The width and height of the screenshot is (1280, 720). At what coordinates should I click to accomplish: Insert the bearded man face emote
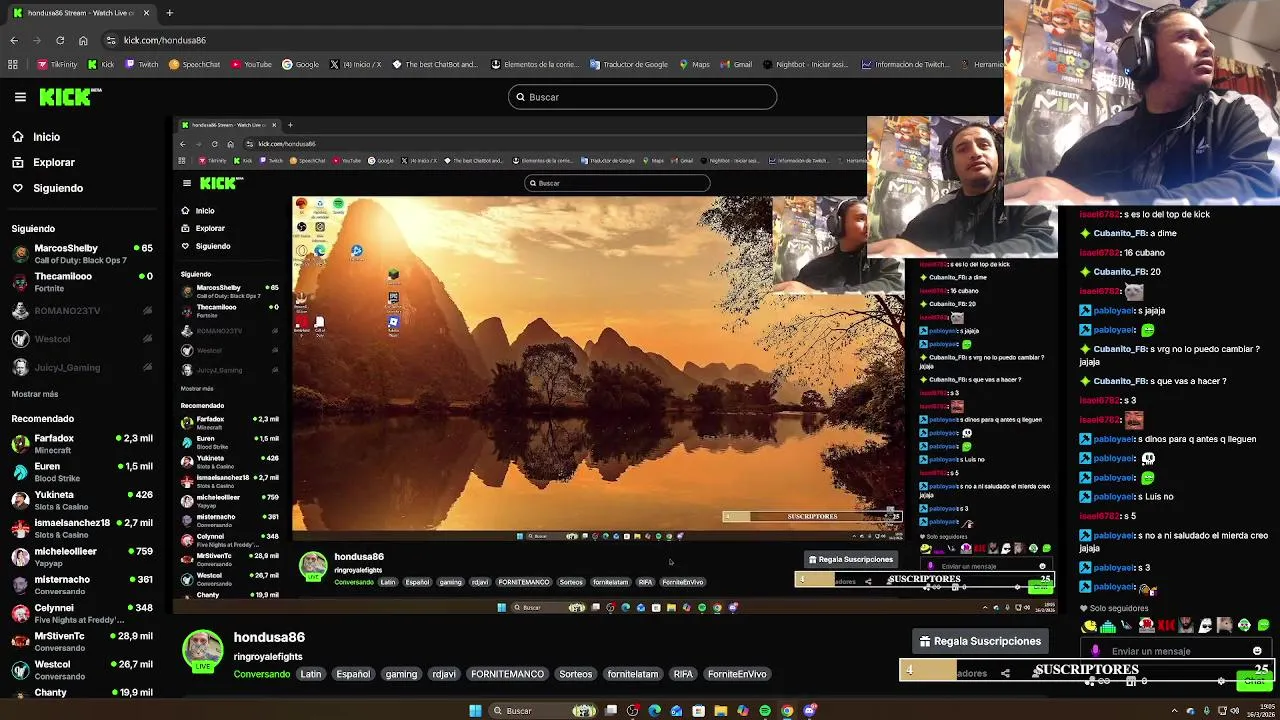coord(1186,626)
